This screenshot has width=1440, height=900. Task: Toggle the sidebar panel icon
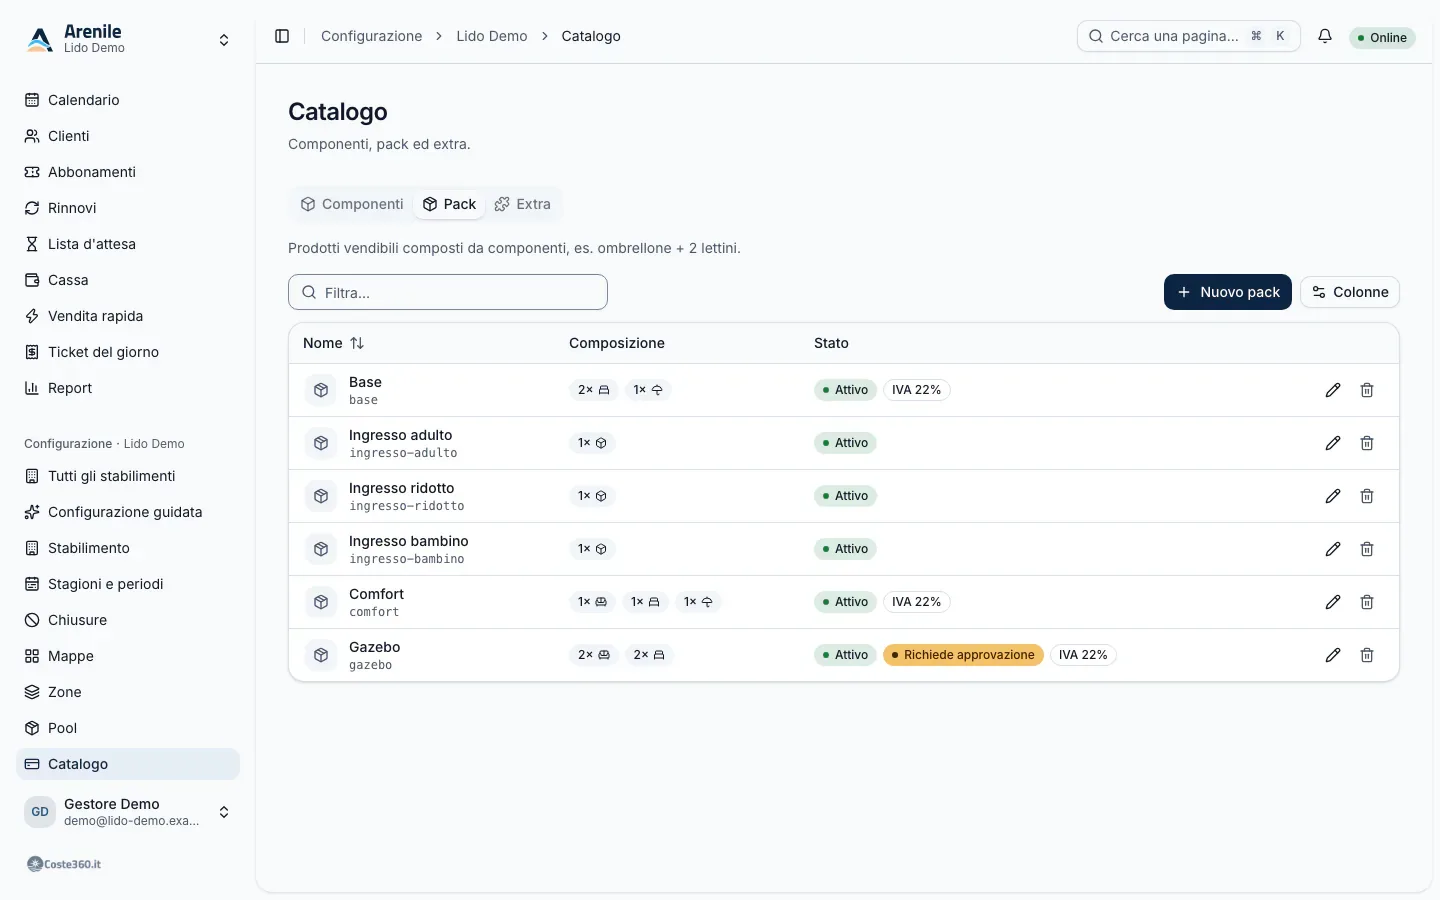[x=282, y=36]
